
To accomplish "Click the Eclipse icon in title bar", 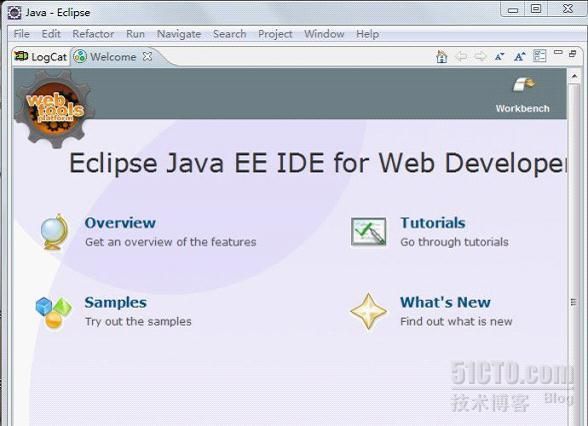I will [14, 13].
